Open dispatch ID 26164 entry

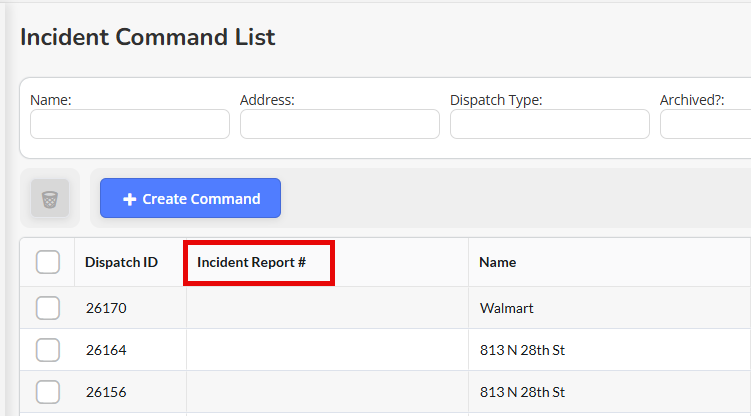(106, 350)
